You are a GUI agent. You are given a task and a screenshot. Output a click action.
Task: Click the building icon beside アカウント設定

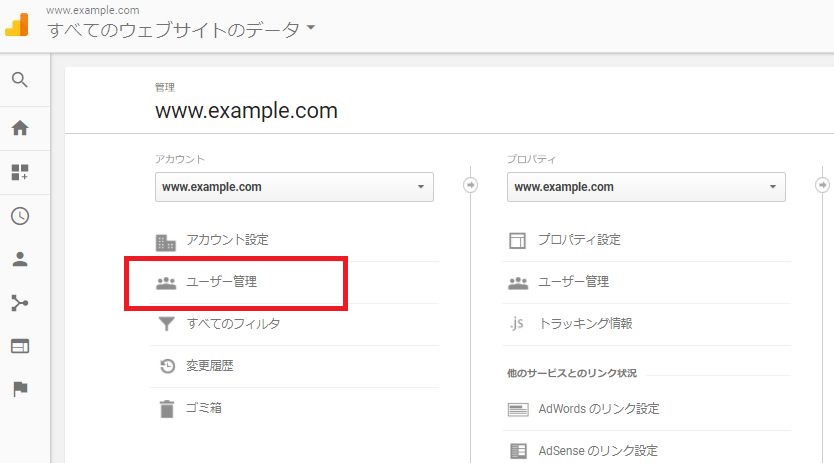tap(165, 242)
